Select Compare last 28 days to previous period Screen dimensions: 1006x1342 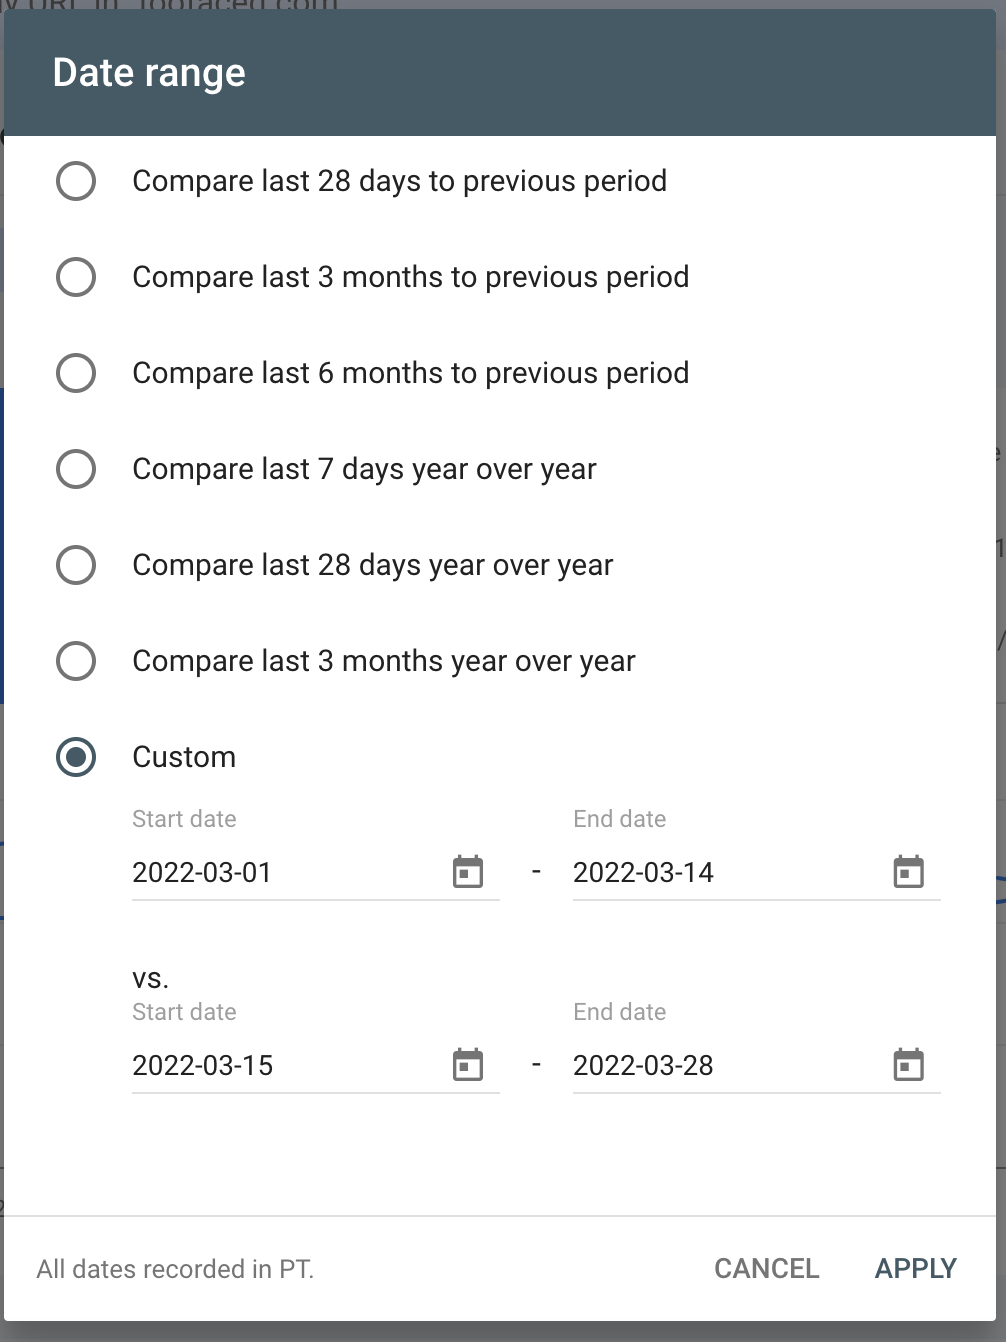pos(76,181)
